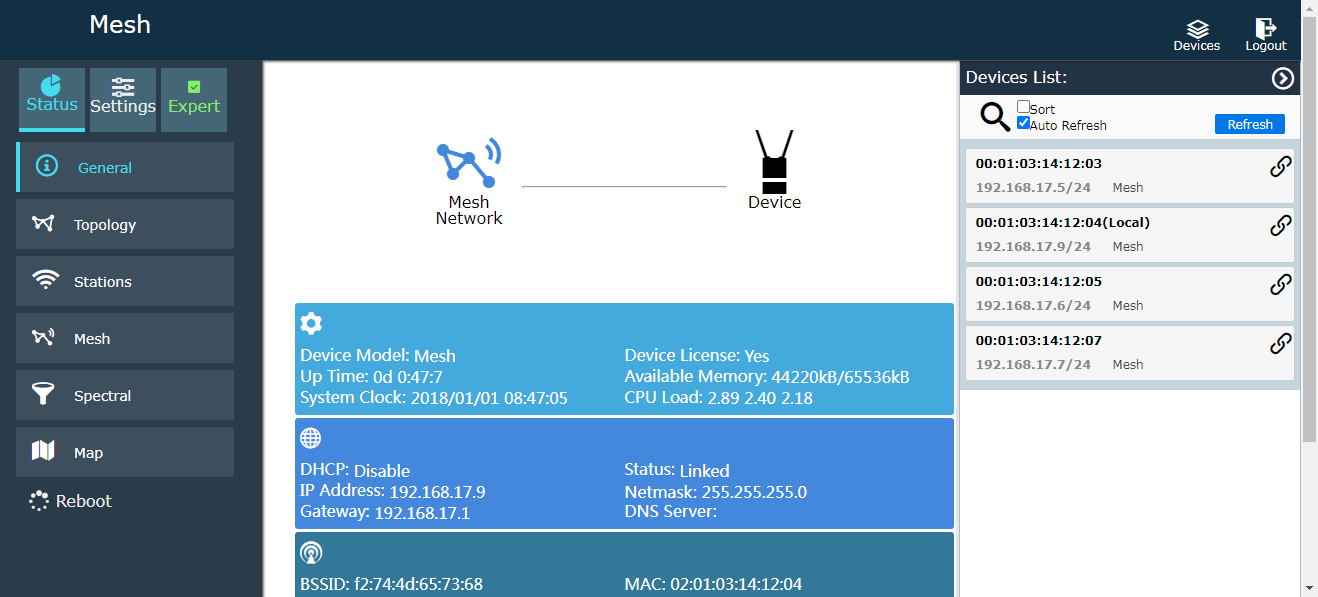
Task: Toggle the Expert mode tab
Action: [x=194, y=99]
